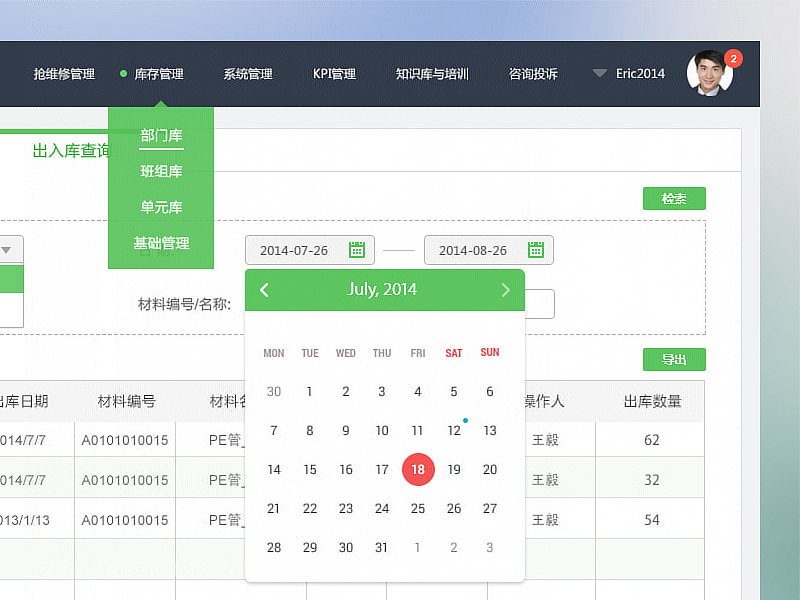Open the start date calendar icon
800x600 pixels.
pyautogui.click(x=357, y=250)
